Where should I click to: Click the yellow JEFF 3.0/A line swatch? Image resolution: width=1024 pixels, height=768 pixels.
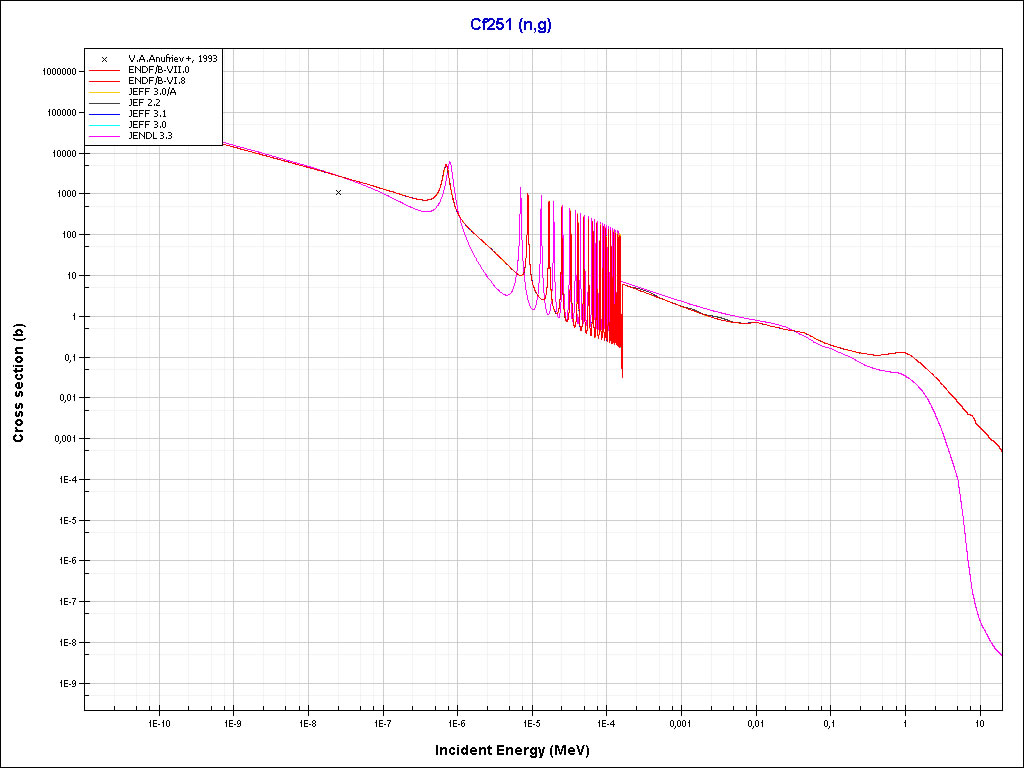pos(104,91)
